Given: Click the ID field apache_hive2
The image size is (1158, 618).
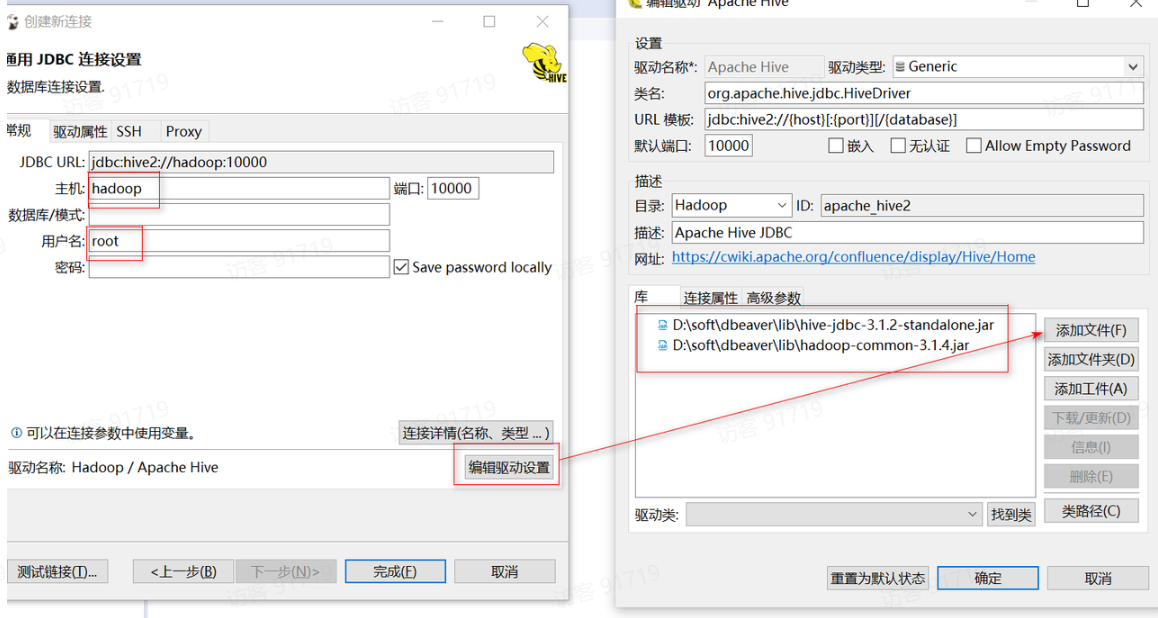Looking at the screenshot, I should (981, 205).
